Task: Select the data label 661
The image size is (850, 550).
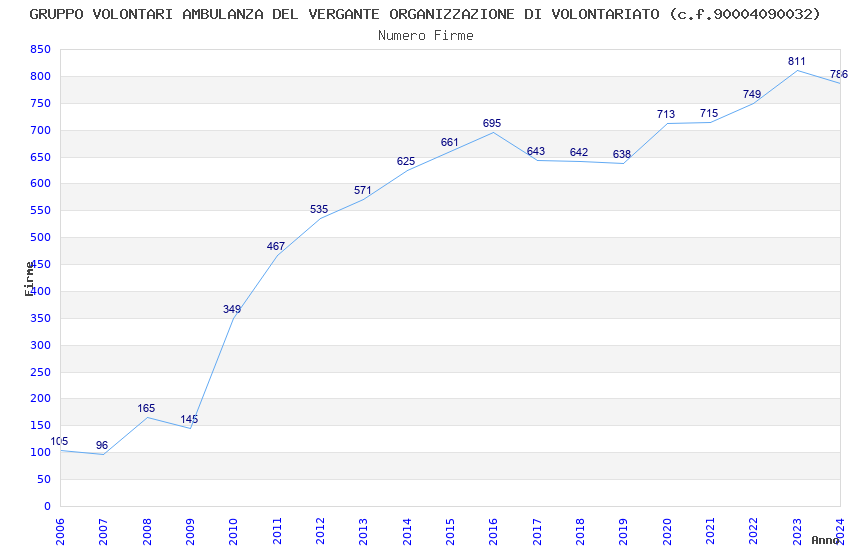Action: point(449,143)
